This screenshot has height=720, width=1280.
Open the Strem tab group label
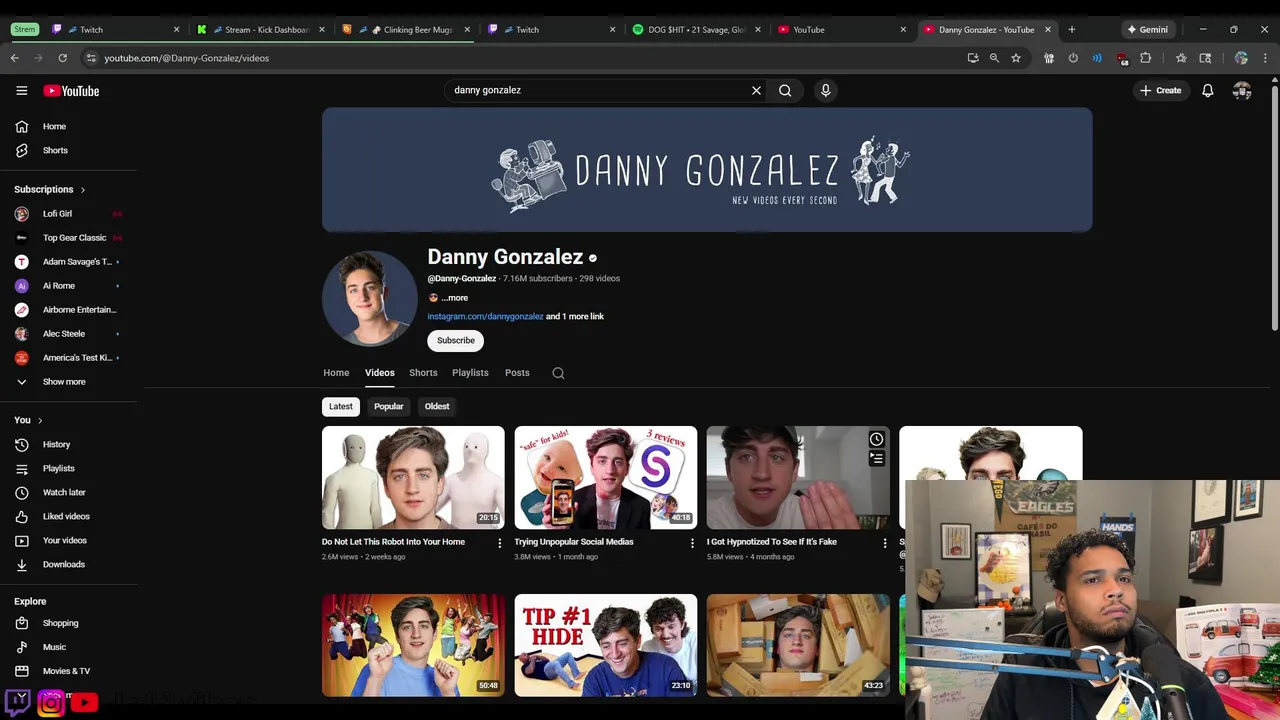[24, 29]
